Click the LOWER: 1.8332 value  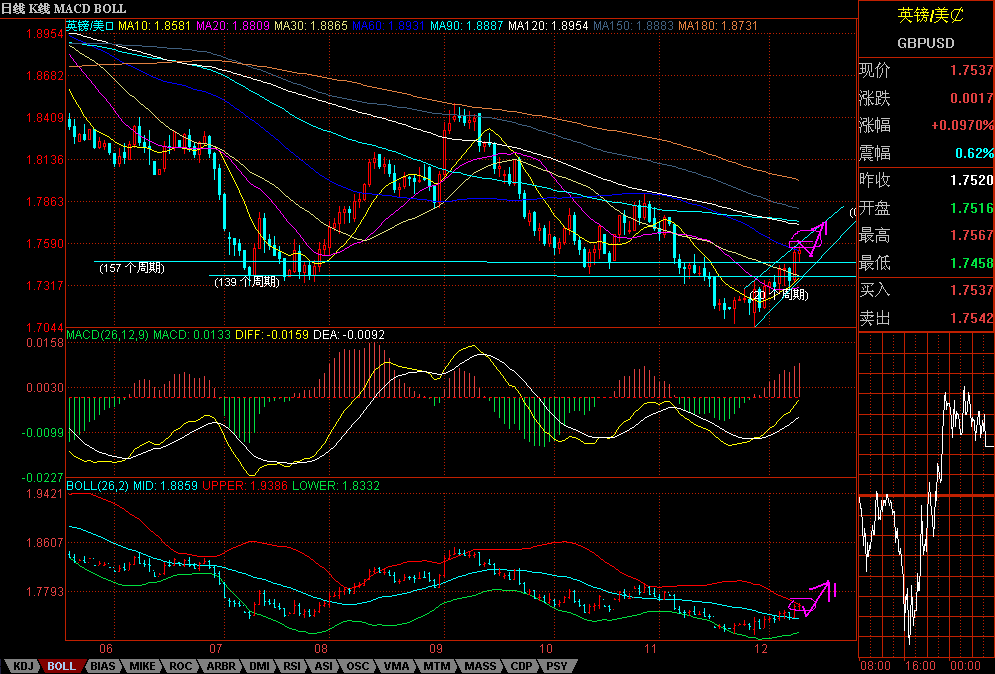[336, 486]
